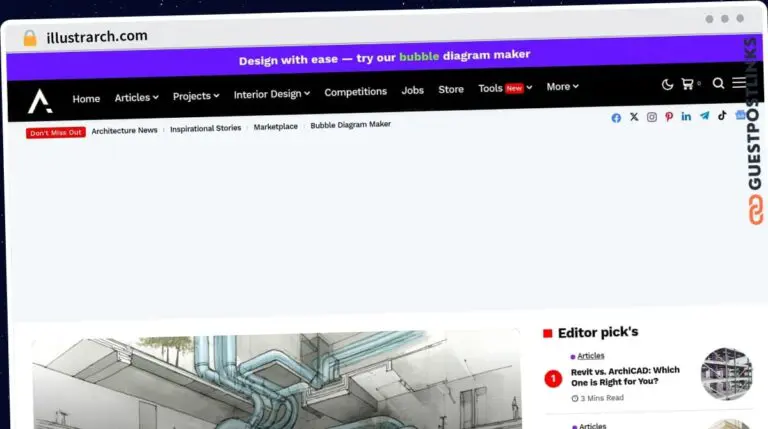Open the hamburger menu icon
This screenshot has height=429, width=768.
[739, 82]
